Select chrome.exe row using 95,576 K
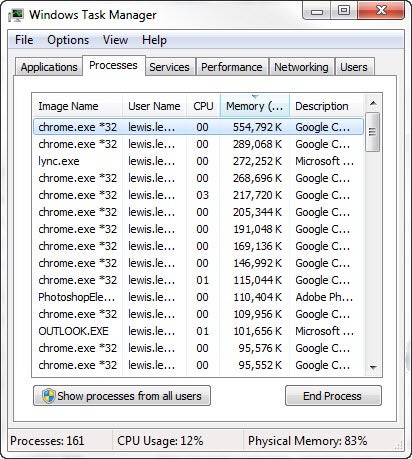 (198, 348)
